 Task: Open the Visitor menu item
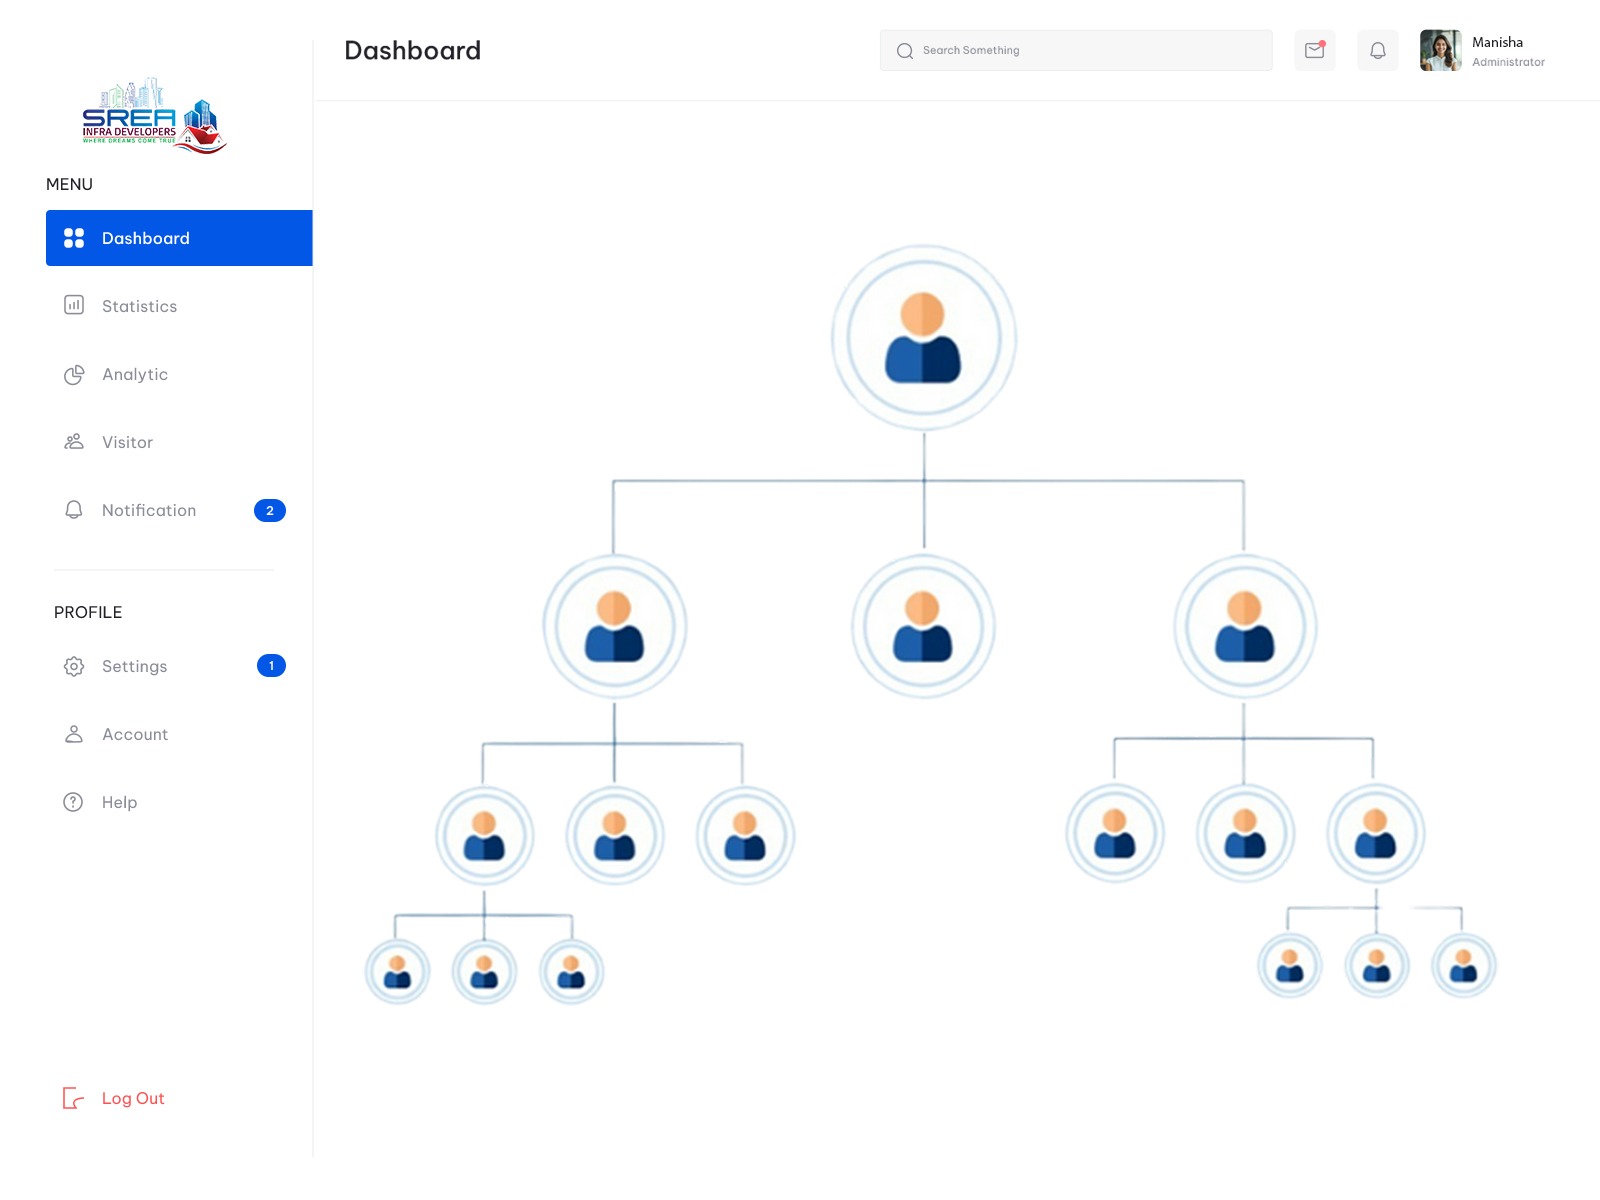pyautogui.click(x=127, y=442)
